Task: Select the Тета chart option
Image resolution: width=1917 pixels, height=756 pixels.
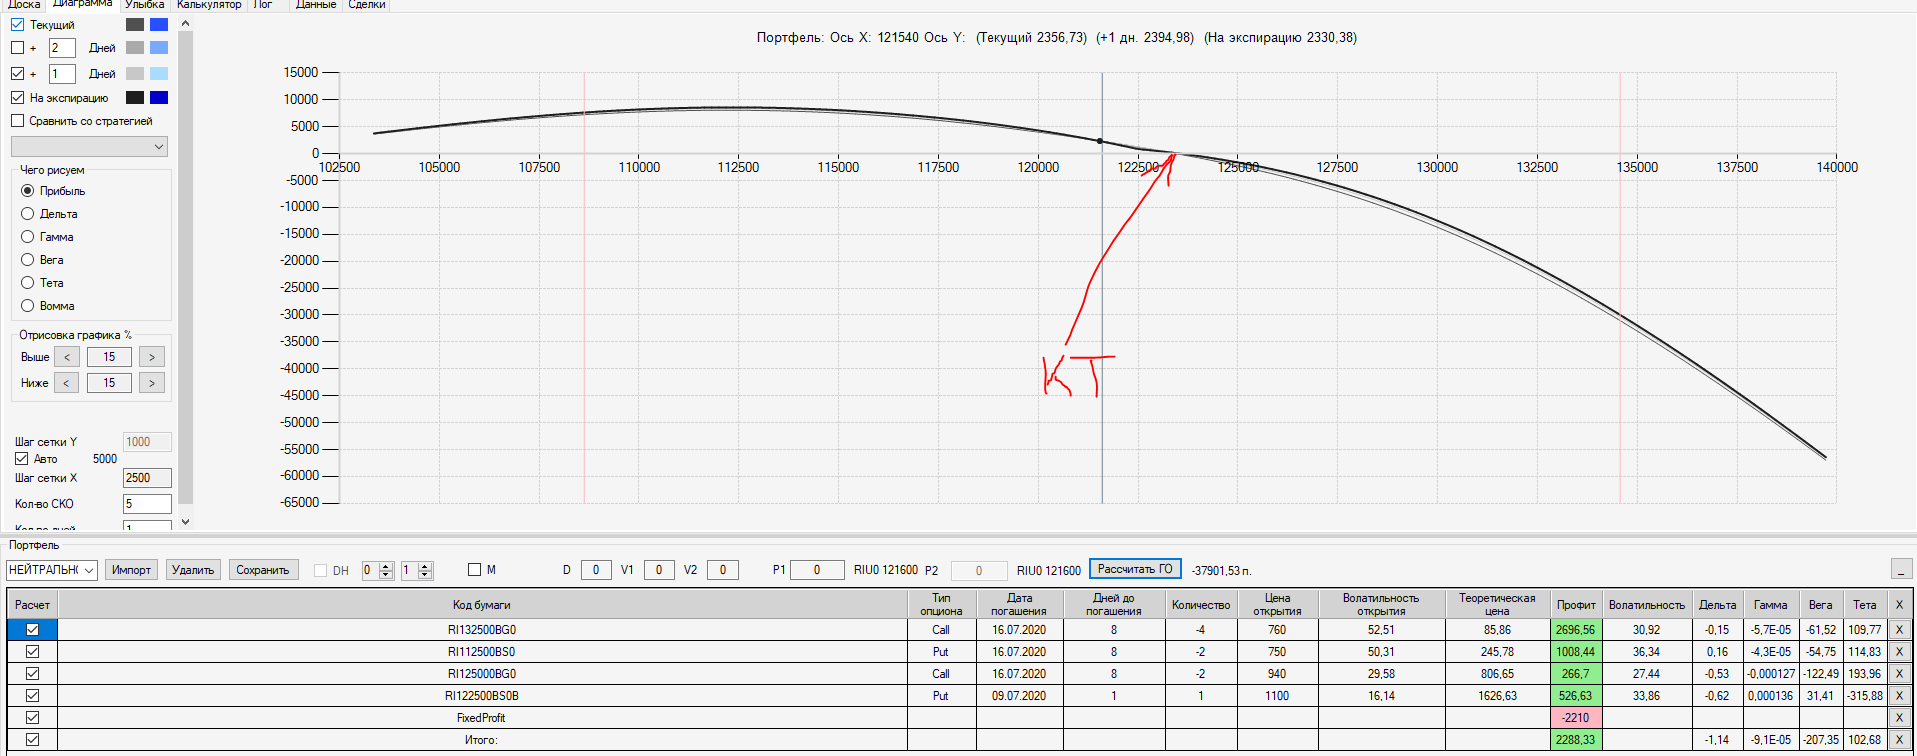Action: click(28, 283)
